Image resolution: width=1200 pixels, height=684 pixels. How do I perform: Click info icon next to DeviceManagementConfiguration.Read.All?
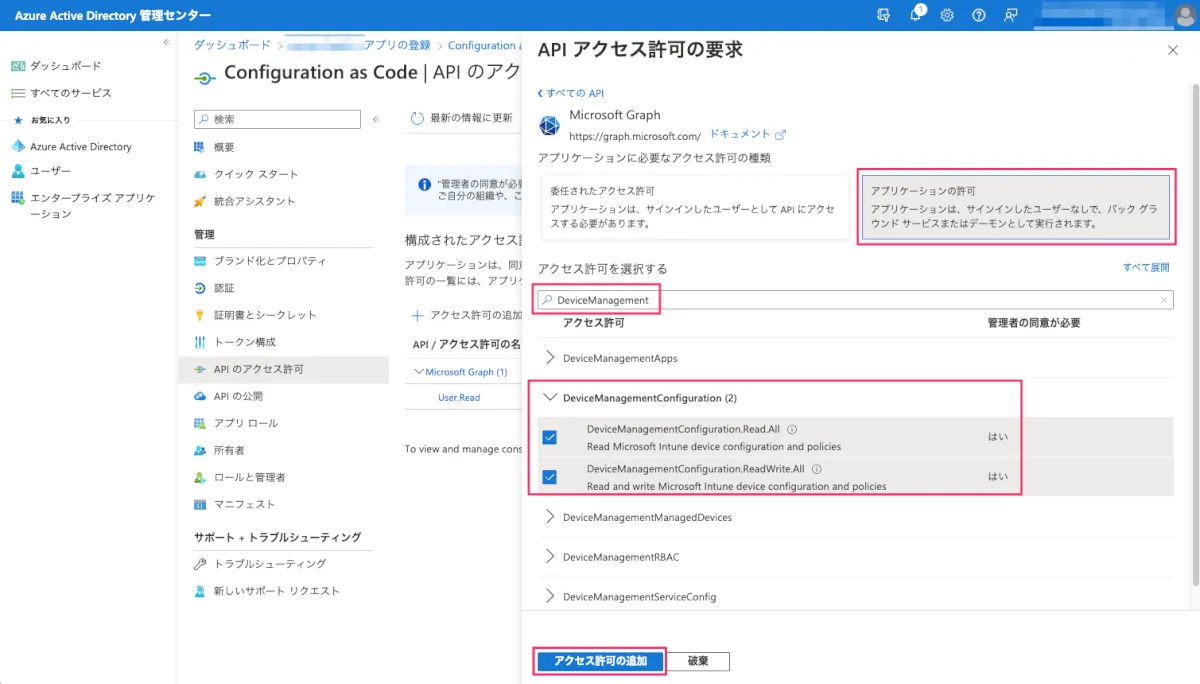(x=792, y=430)
